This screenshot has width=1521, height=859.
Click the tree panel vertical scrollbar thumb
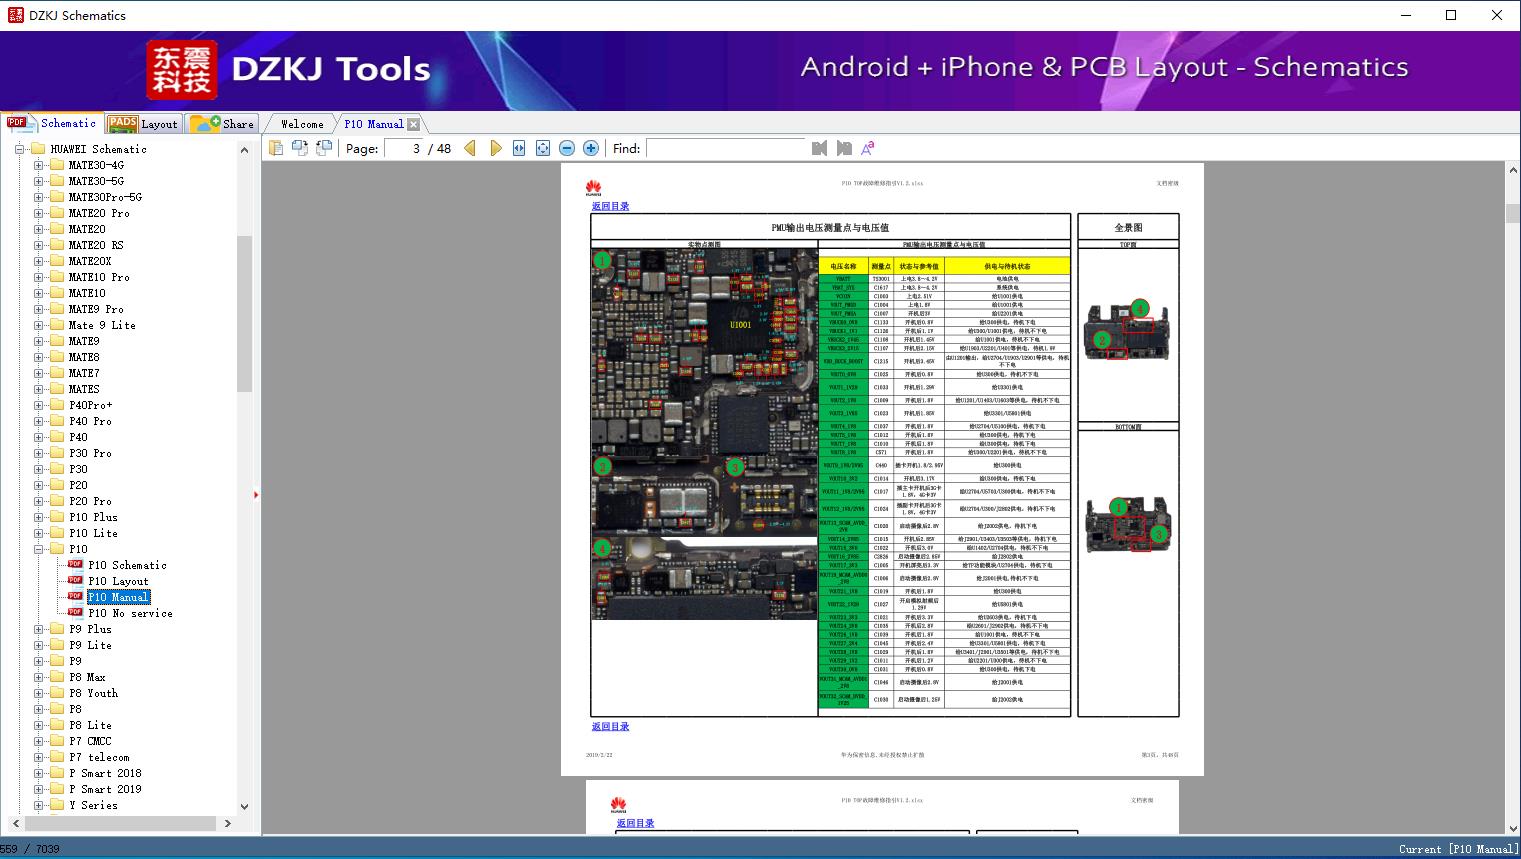coord(244,314)
